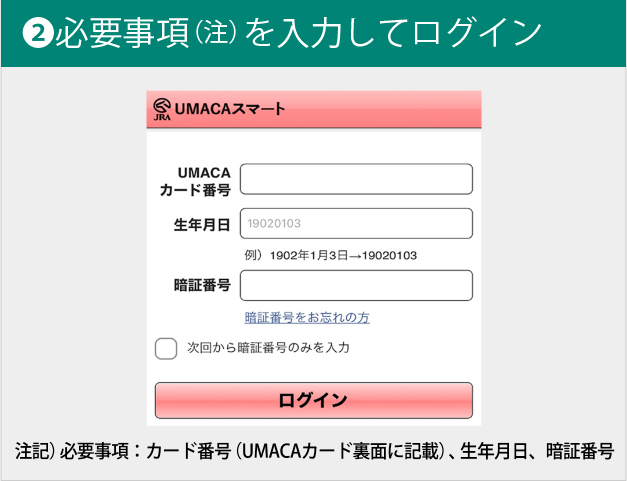Viewport: 627px width, 481px height.
Task: Click the 生年月日 field label
Action: pyautogui.click(x=202, y=224)
